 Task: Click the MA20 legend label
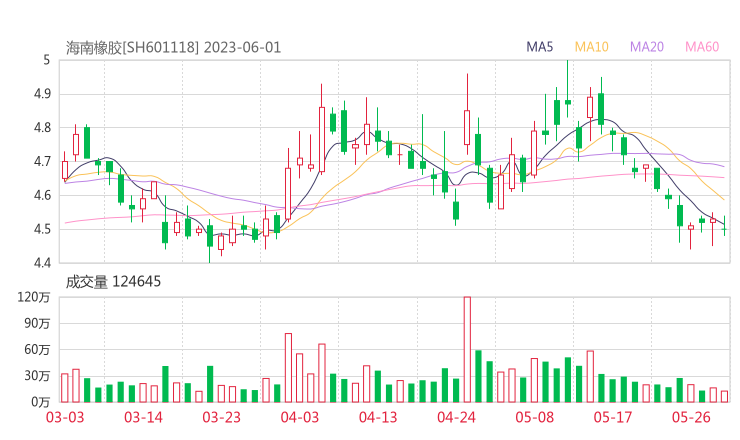pyautogui.click(x=647, y=47)
